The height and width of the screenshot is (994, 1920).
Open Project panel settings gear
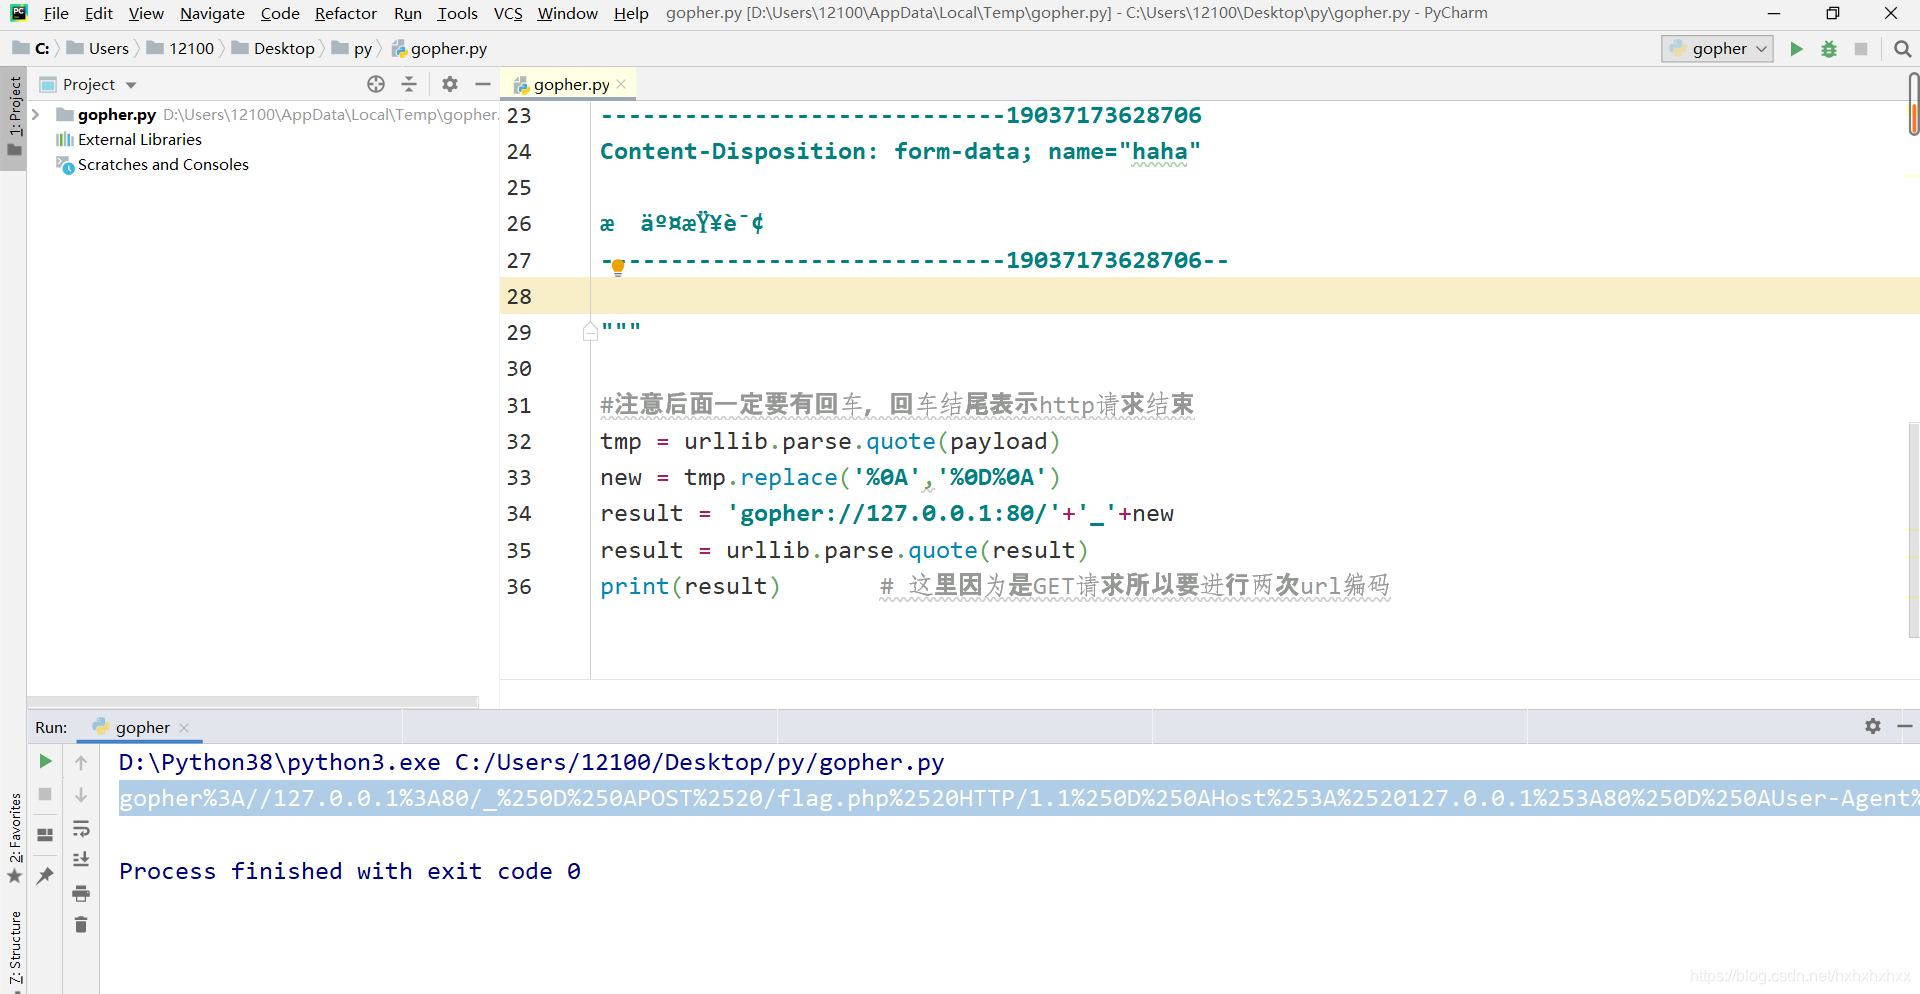[450, 85]
